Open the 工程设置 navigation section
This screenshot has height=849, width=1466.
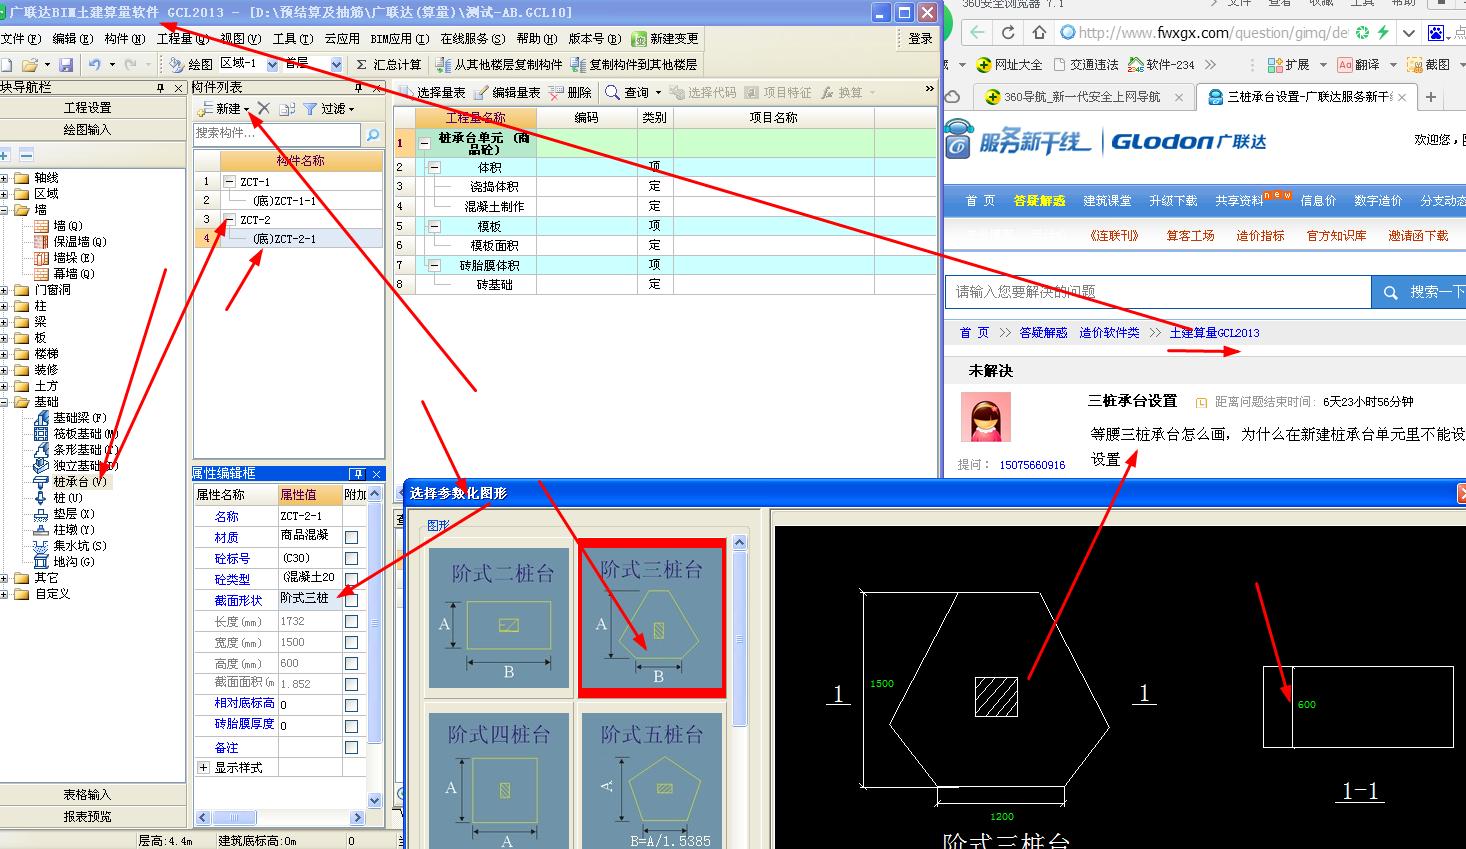pyautogui.click(x=88, y=108)
